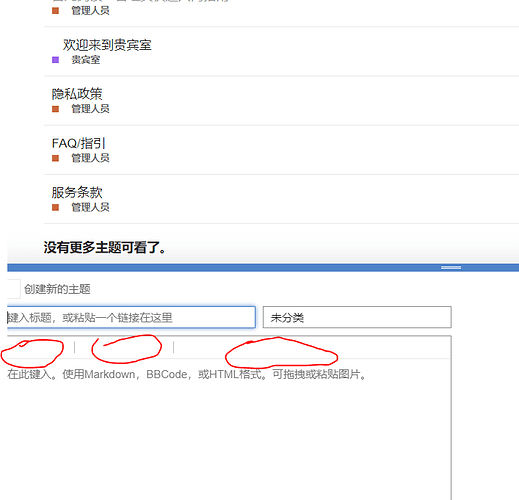Click the 没有更多主题可看了 message
The height and width of the screenshot is (500, 519).
104,248
